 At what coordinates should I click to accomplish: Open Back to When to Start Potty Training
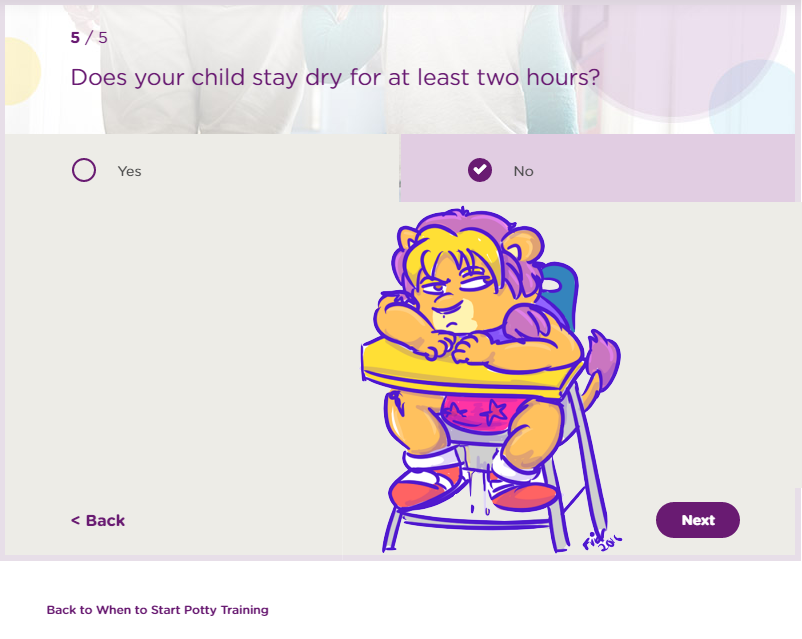pyautogui.click(x=157, y=609)
